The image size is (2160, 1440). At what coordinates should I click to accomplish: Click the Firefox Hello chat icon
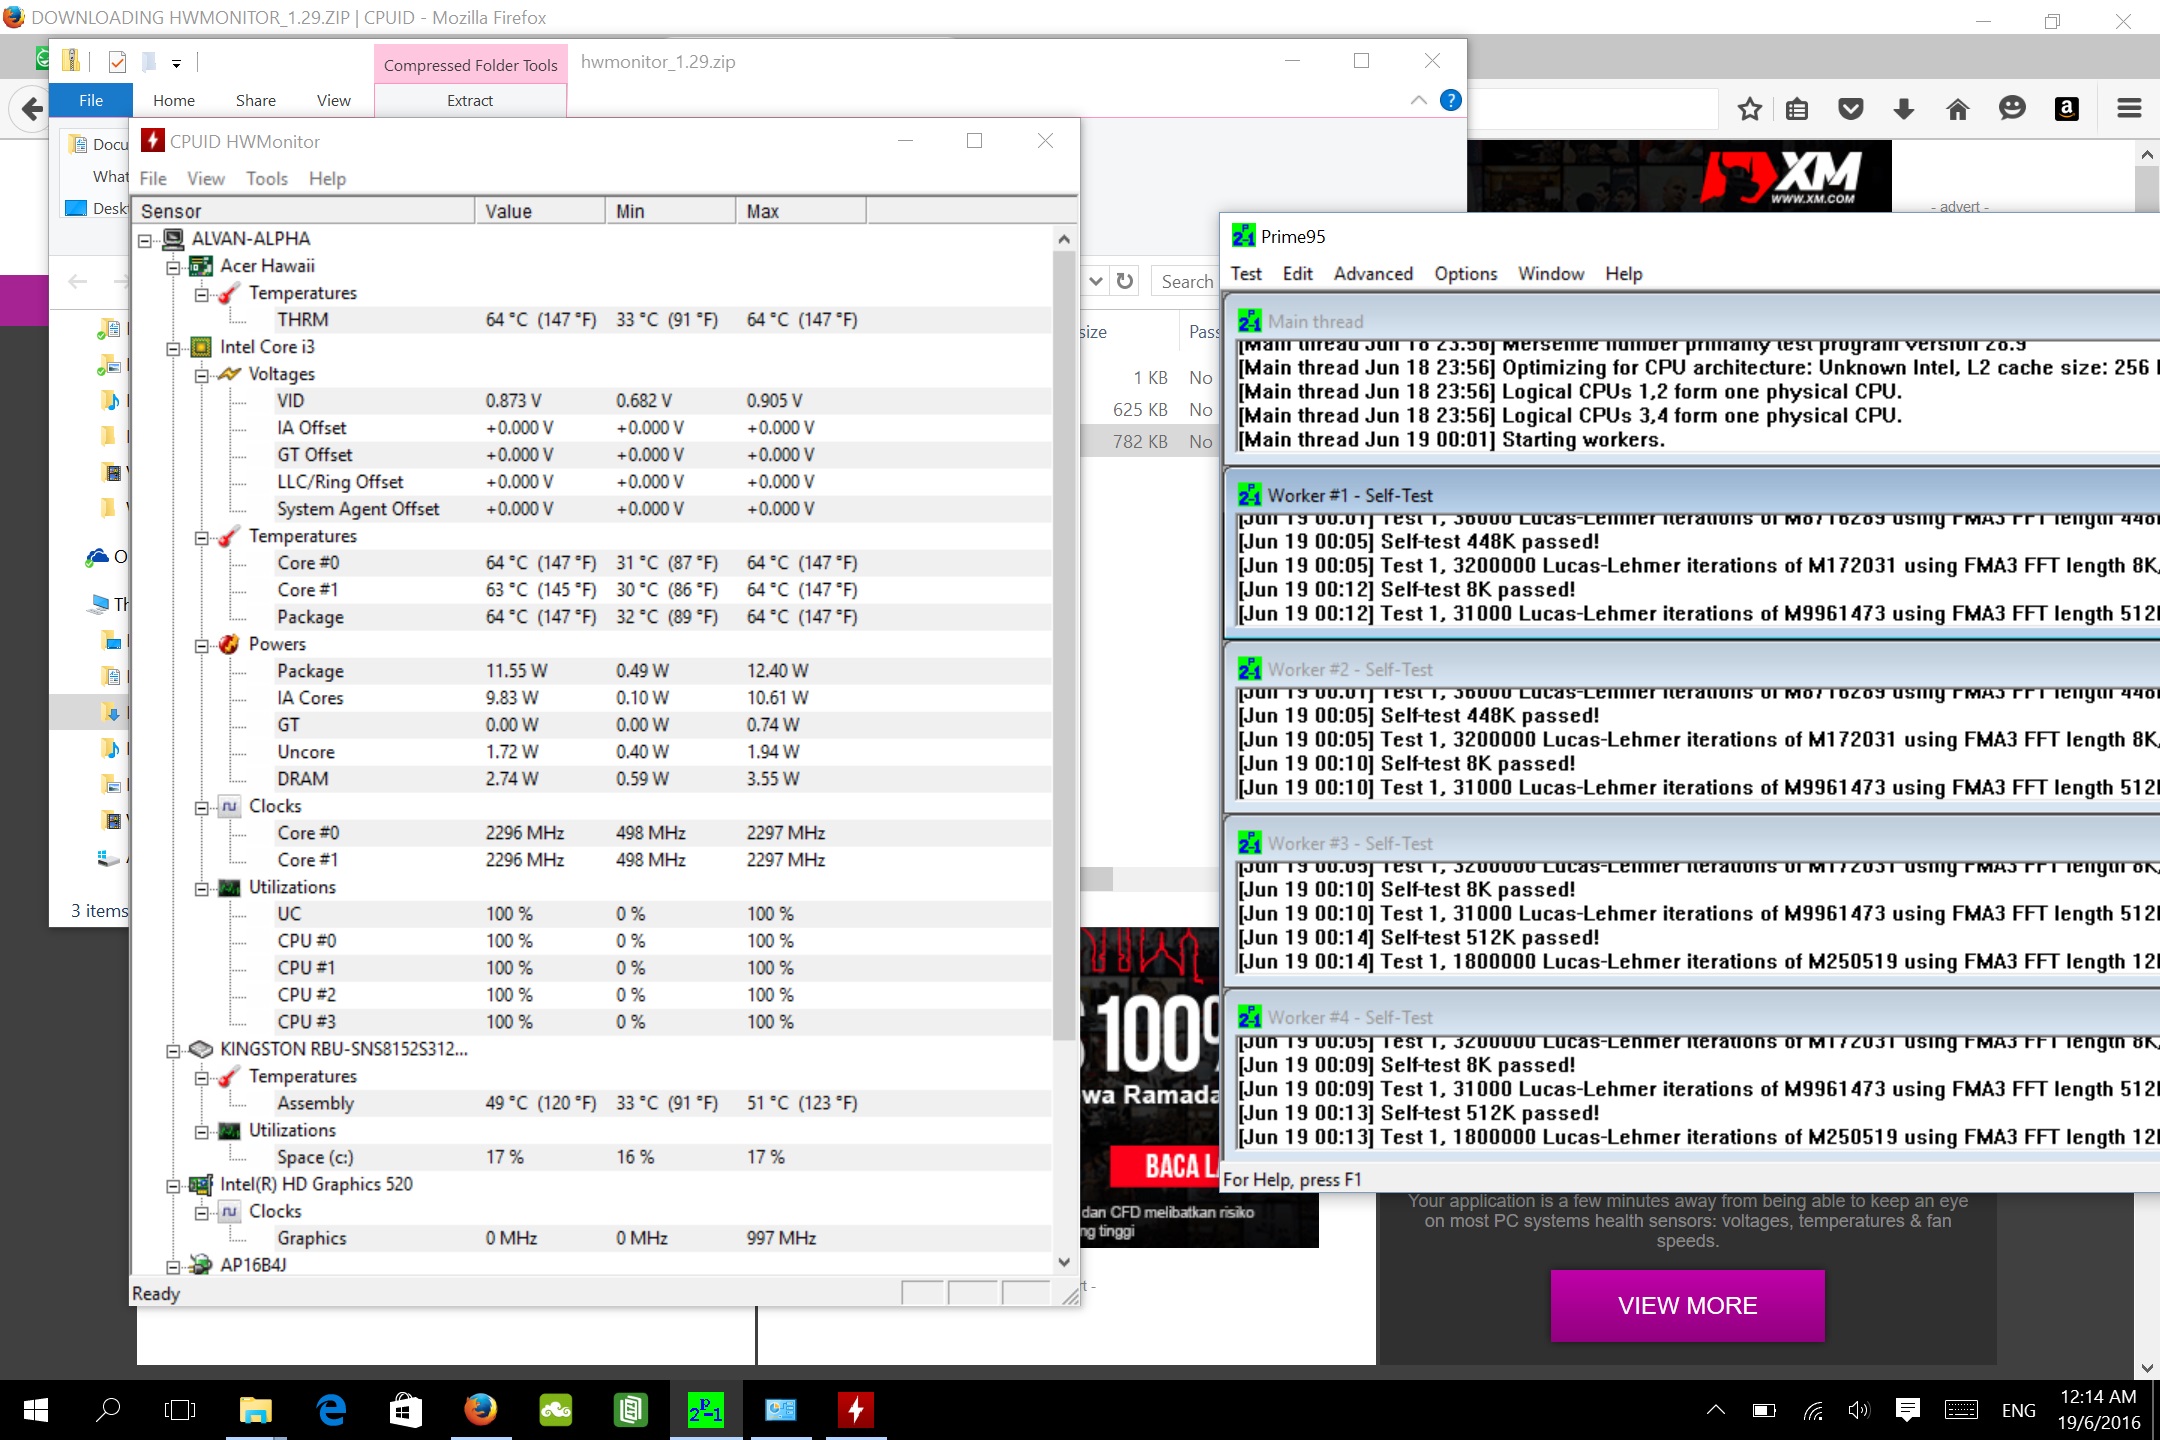pos(2012,109)
